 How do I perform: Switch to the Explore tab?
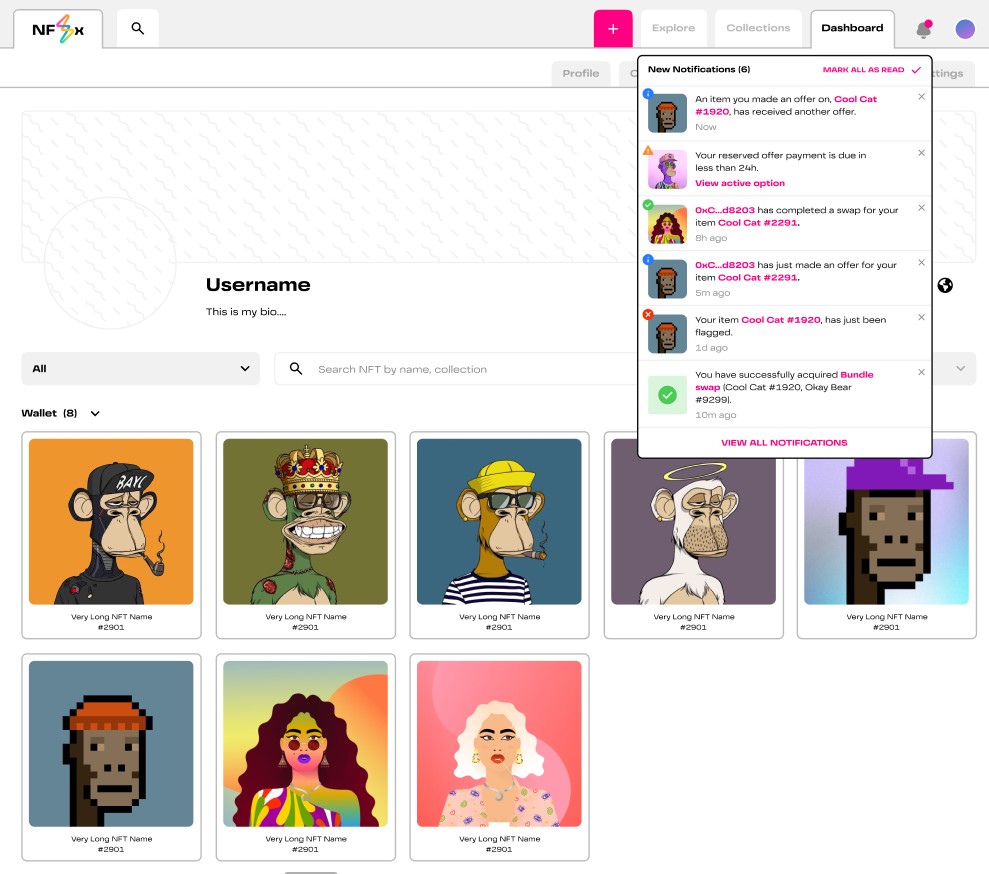tap(673, 29)
